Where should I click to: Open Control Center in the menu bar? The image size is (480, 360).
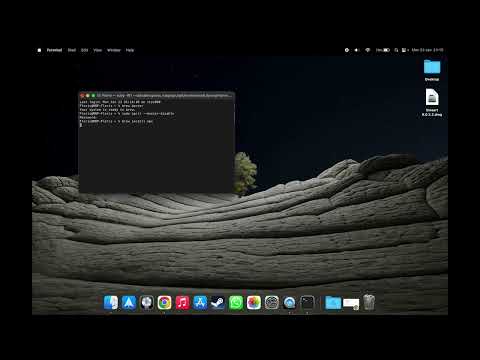point(405,50)
